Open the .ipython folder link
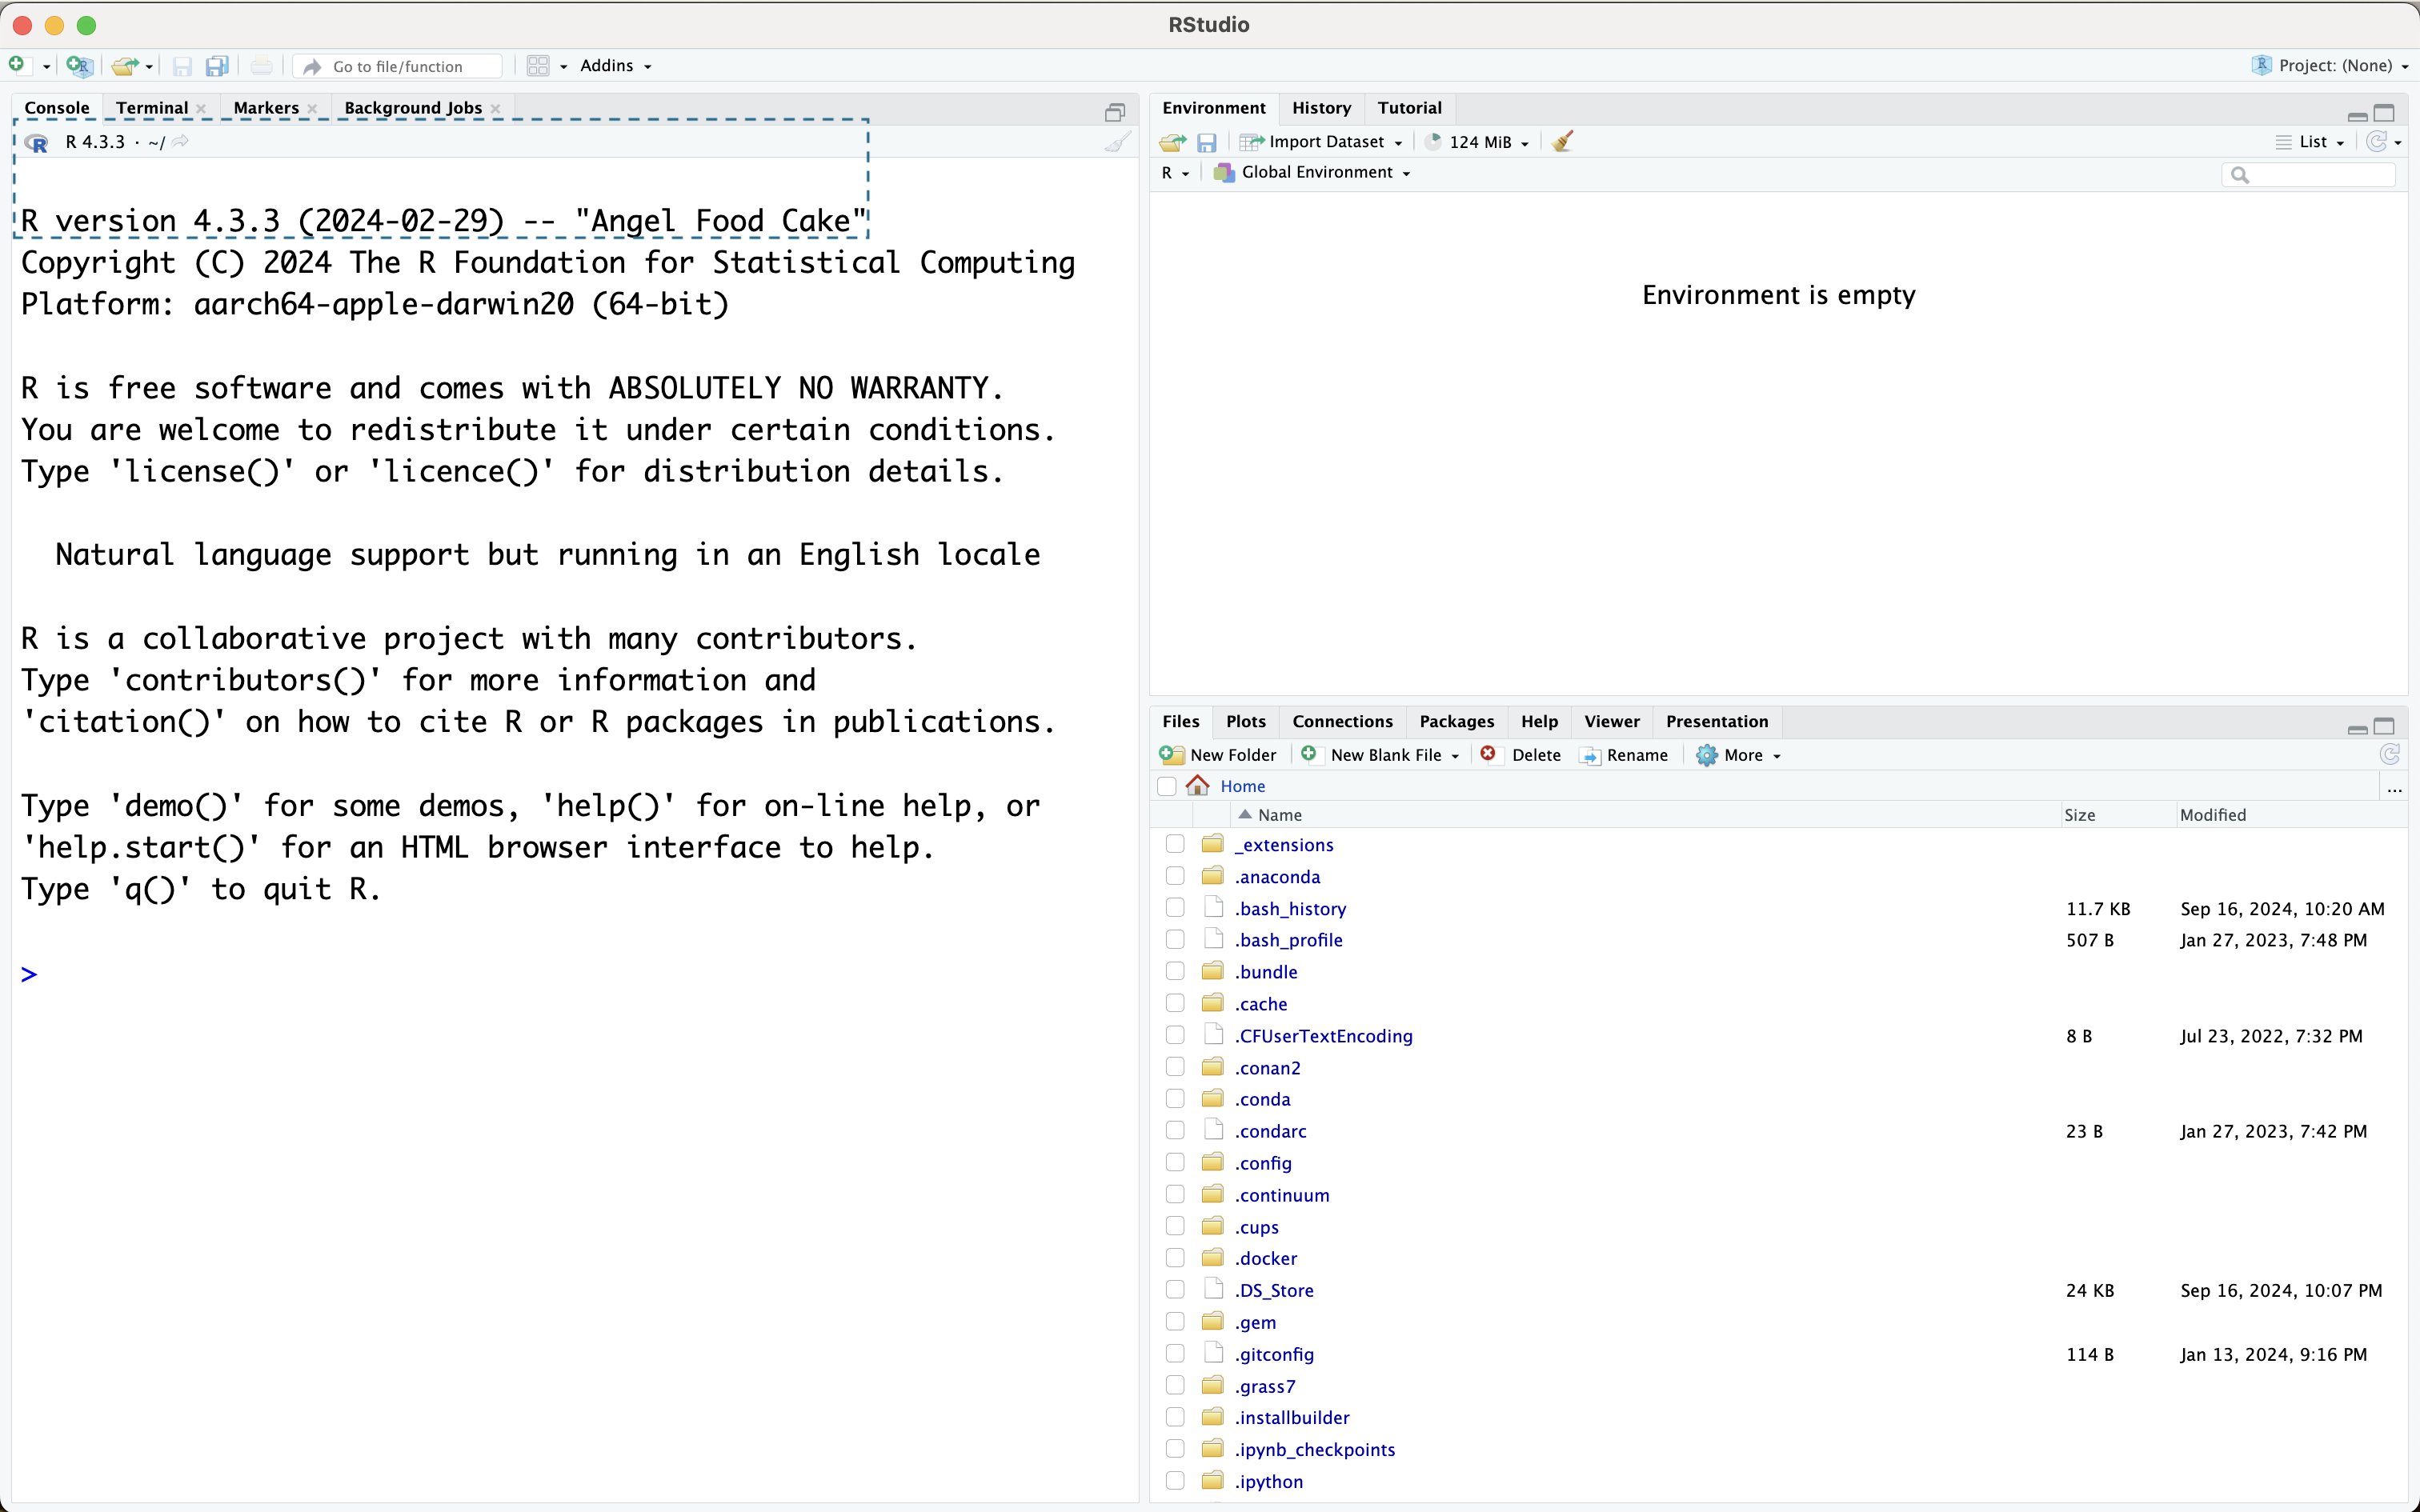This screenshot has height=1512, width=2420. click(1269, 1481)
